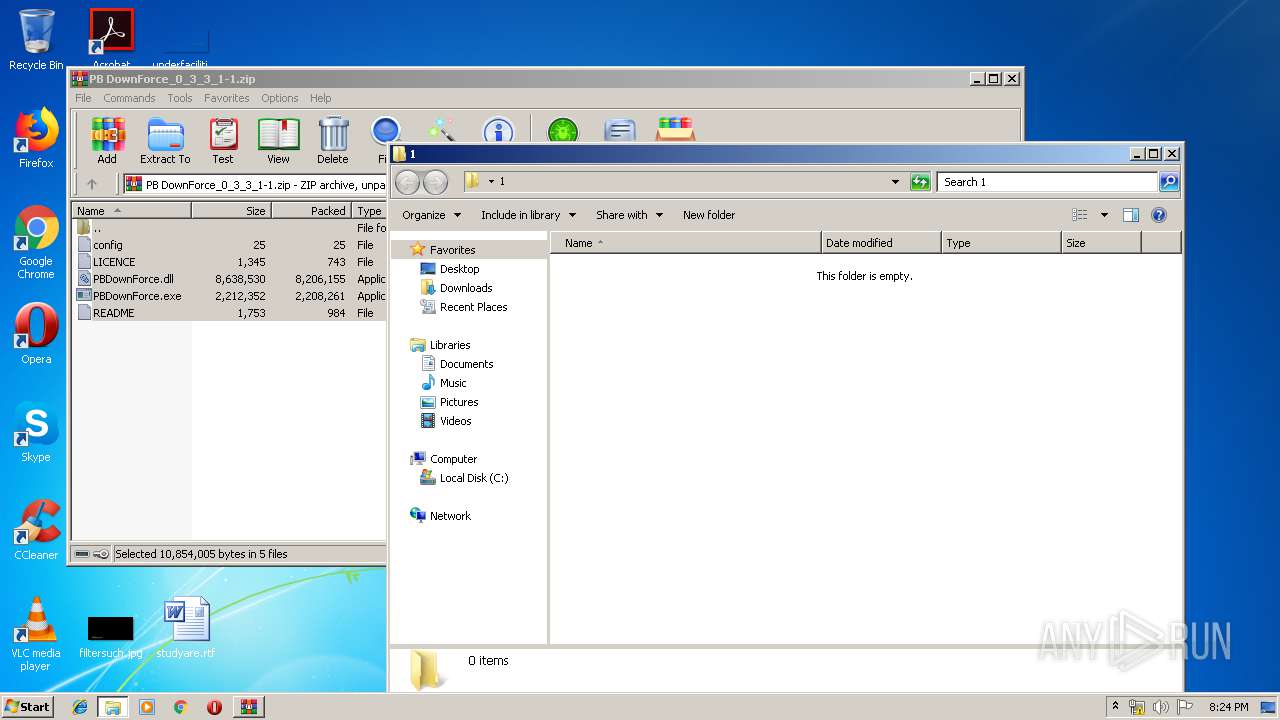
Task: Click the Comment icon in WinRAR toolbar
Action: click(x=620, y=131)
